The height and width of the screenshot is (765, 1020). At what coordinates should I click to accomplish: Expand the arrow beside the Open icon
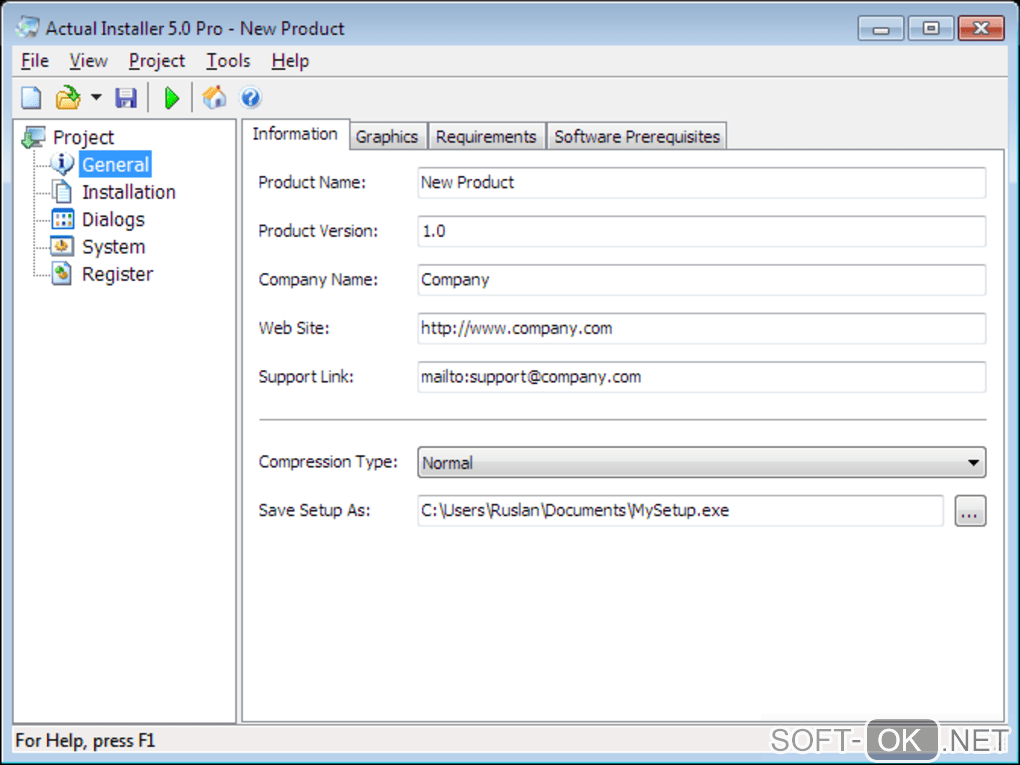coord(96,98)
